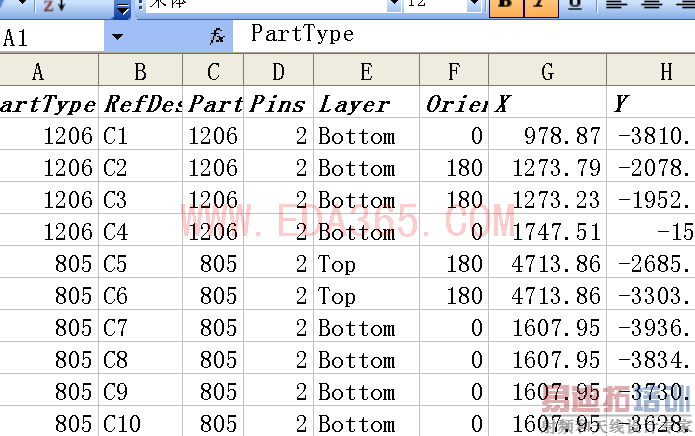Click orientation 180 in C2 row
The height and width of the screenshot is (436, 695).
pyautogui.click(x=454, y=166)
